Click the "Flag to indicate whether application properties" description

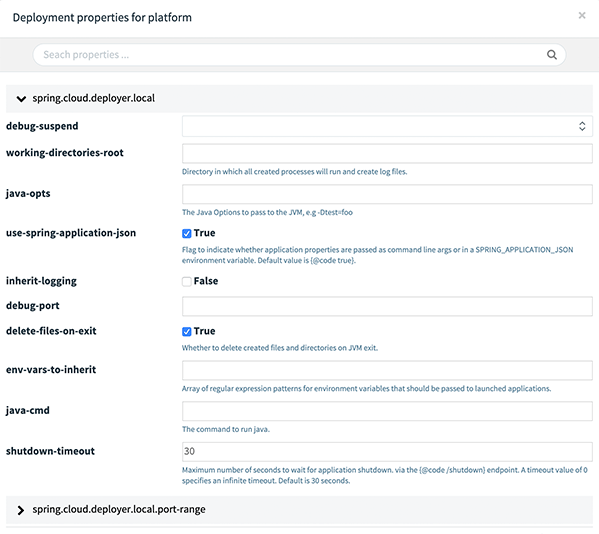point(377,255)
